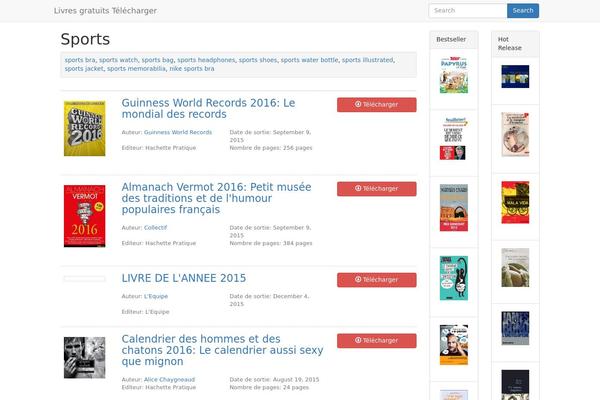
Task: Open the LIVRE DE L'ANNEE 2015 title
Action: [184, 278]
